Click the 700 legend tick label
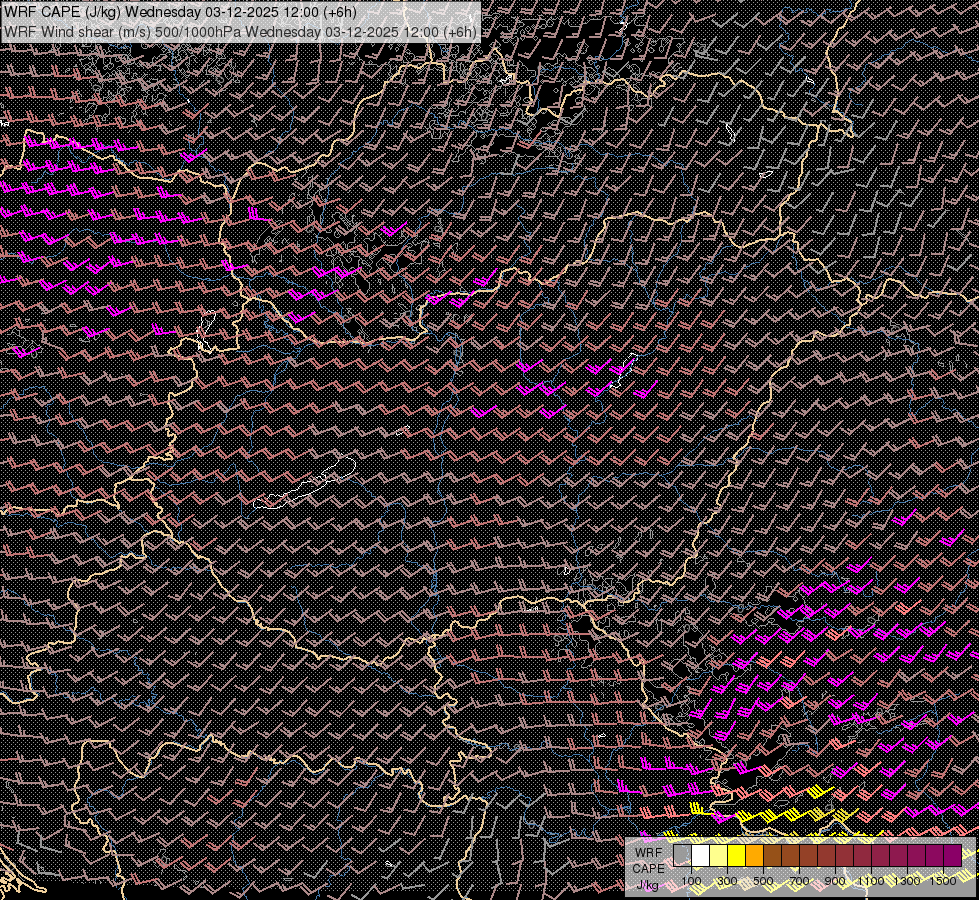 (x=799, y=881)
